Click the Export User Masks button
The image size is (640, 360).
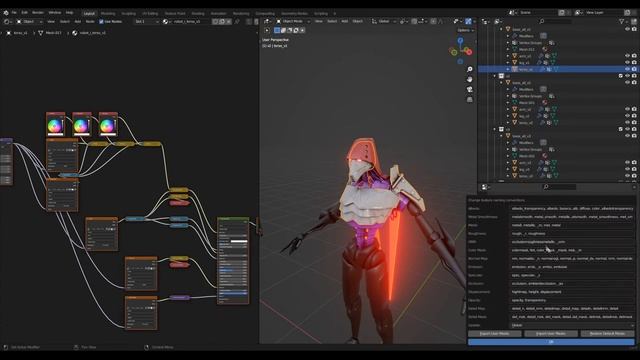point(495,333)
